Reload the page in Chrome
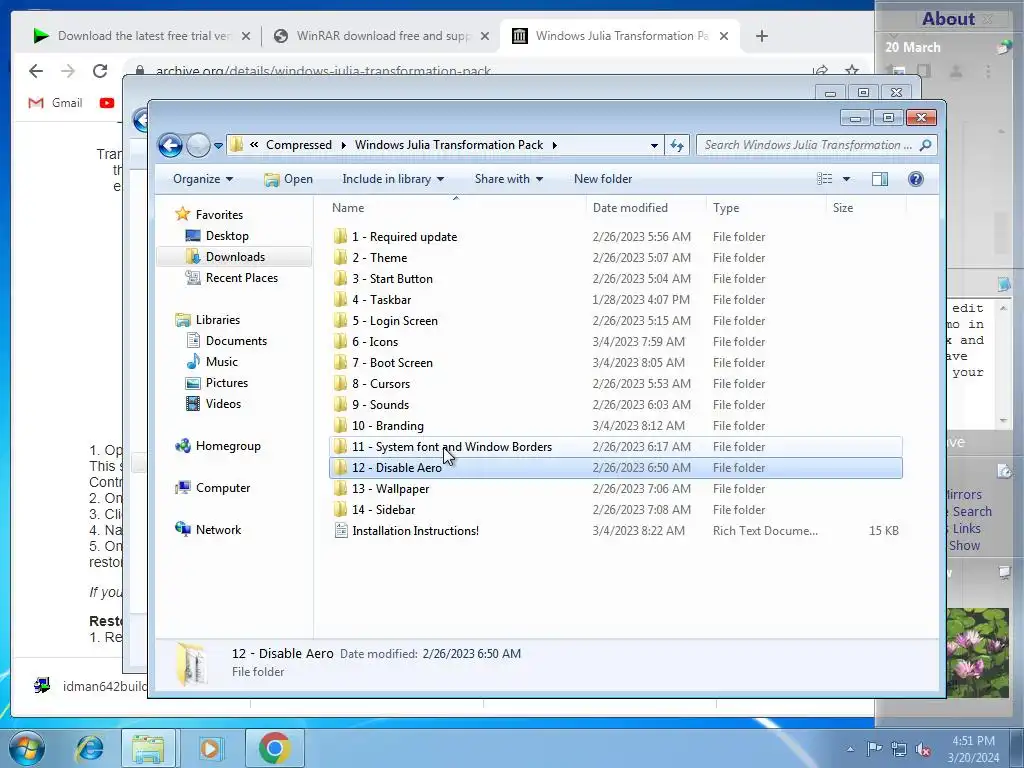This screenshot has width=1024, height=768. [x=99, y=71]
